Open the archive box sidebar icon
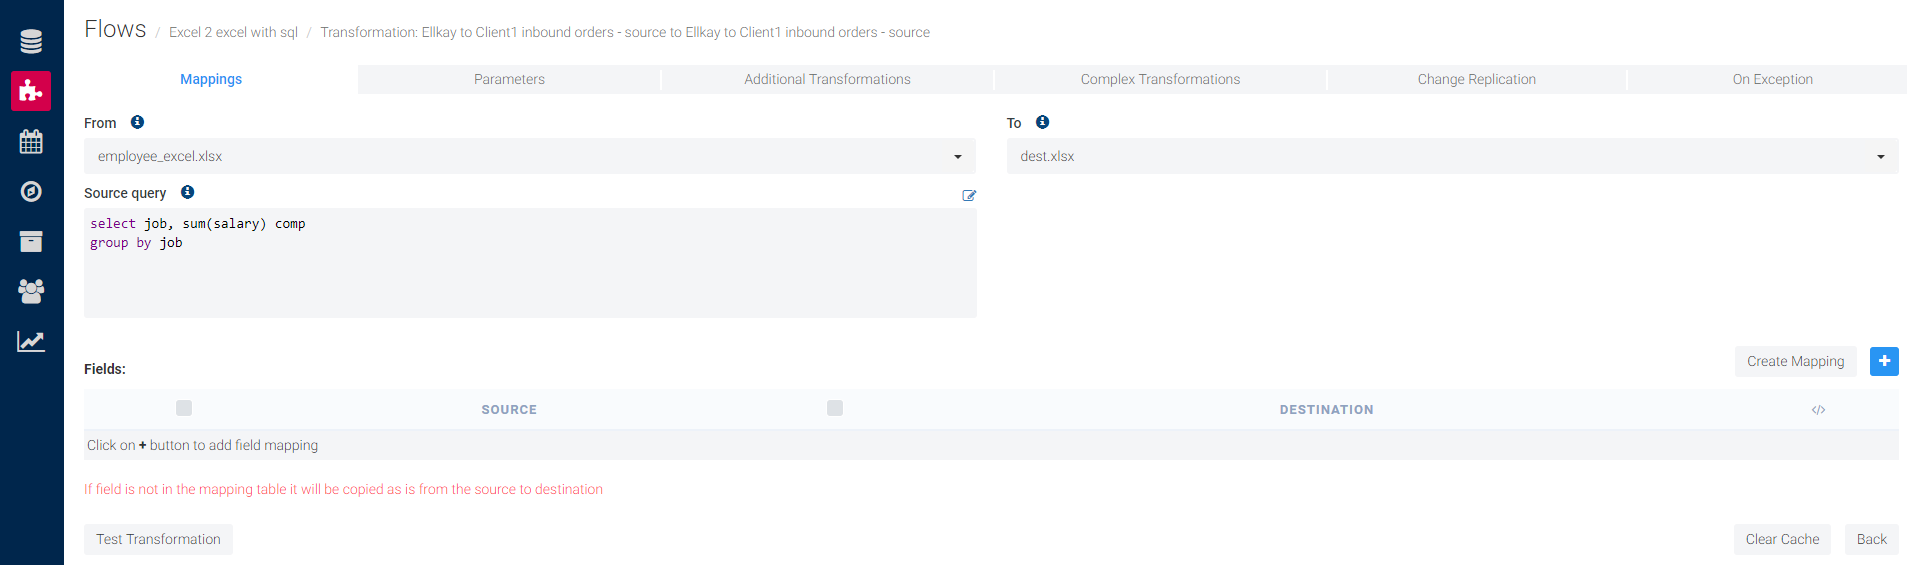This screenshot has height=565, width=1907. pyautogui.click(x=31, y=241)
